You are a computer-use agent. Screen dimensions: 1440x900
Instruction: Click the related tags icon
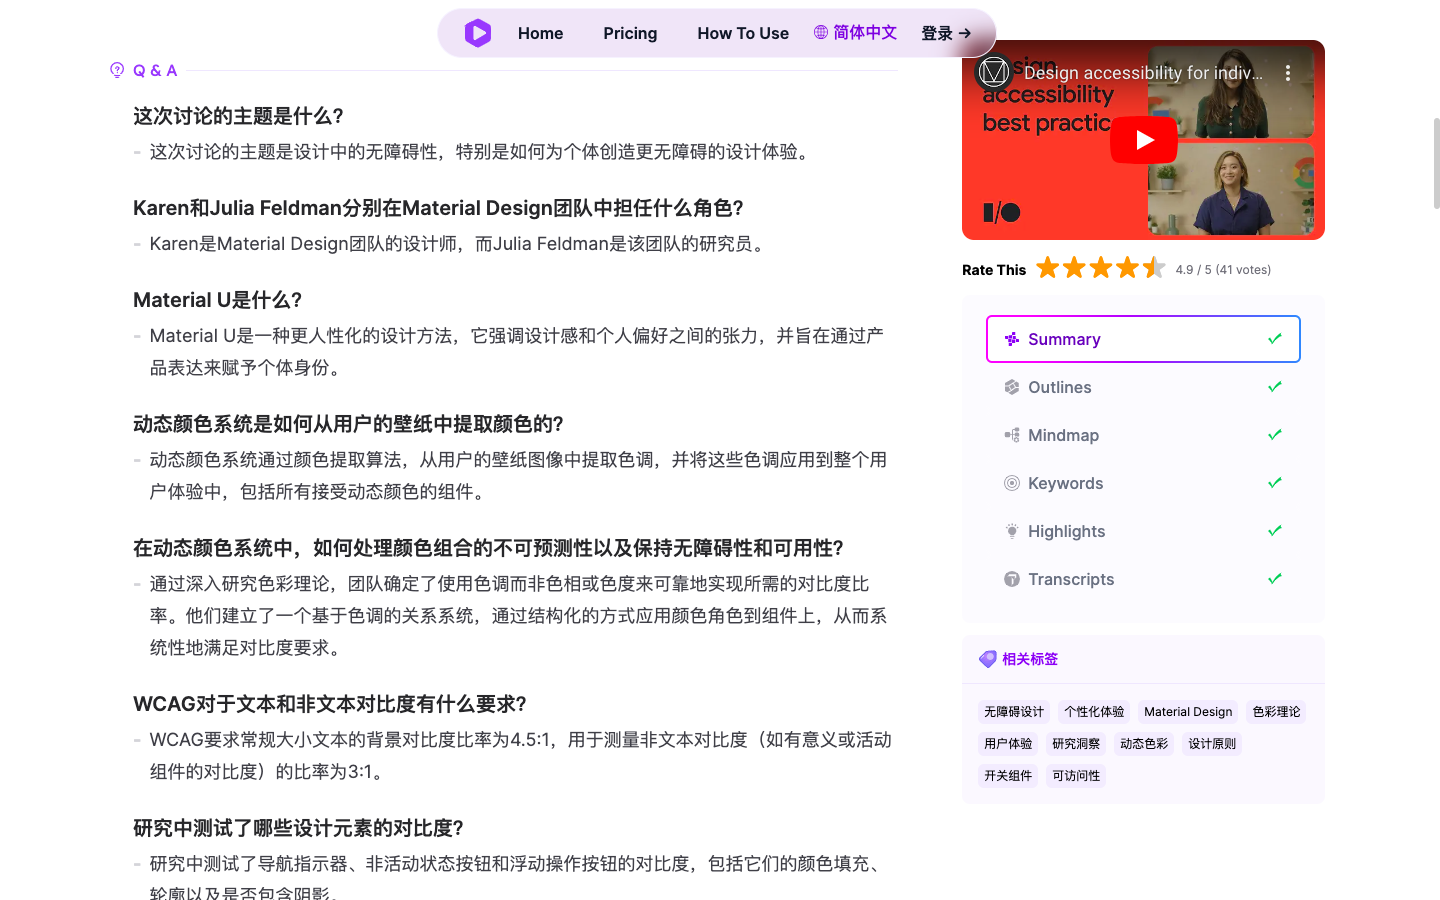[x=988, y=659]
